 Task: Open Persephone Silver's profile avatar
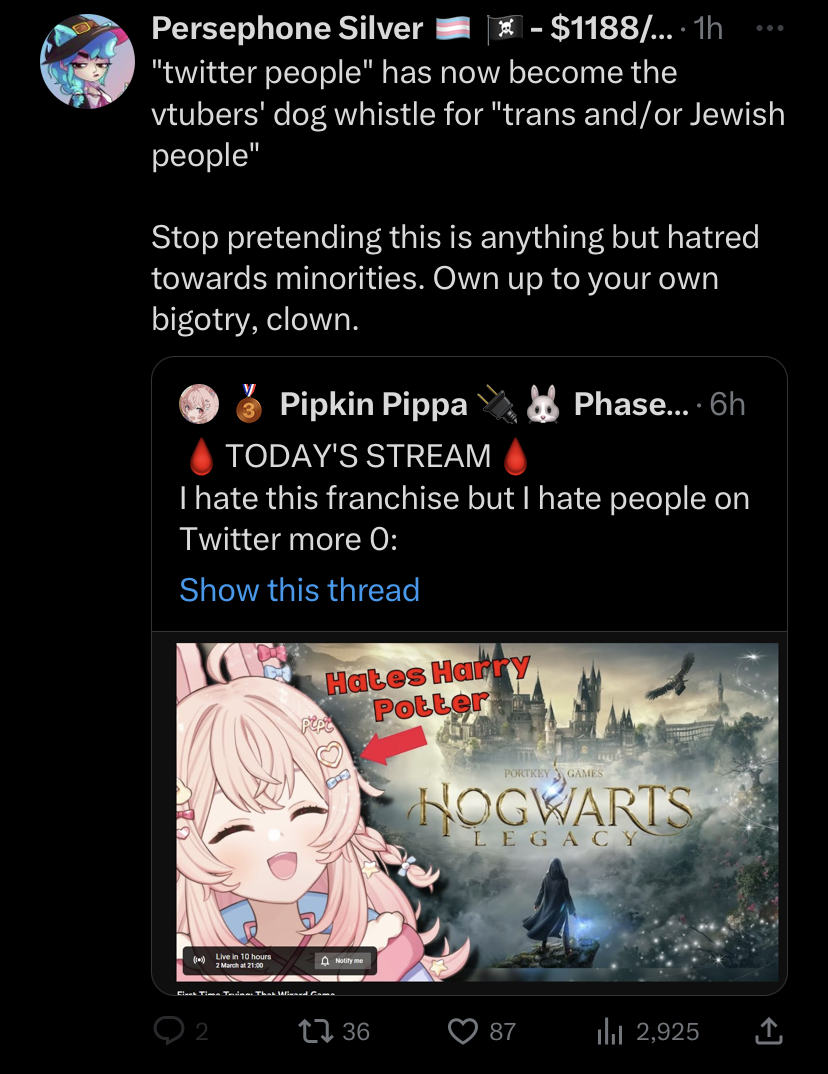click(87, 61)
